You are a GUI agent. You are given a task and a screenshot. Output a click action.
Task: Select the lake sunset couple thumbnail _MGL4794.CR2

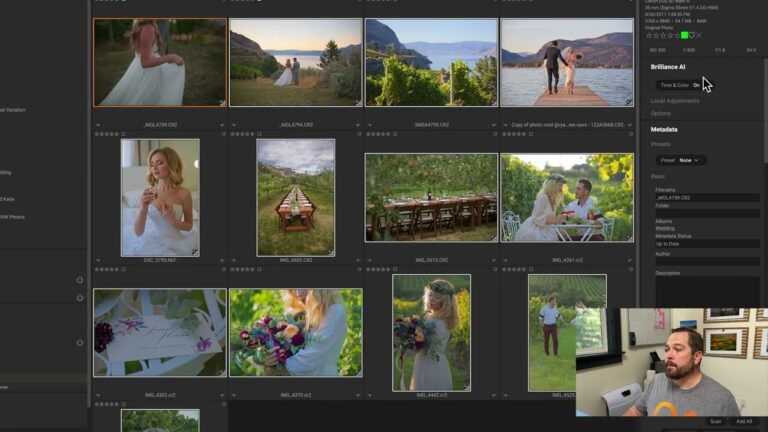(296, 62)
